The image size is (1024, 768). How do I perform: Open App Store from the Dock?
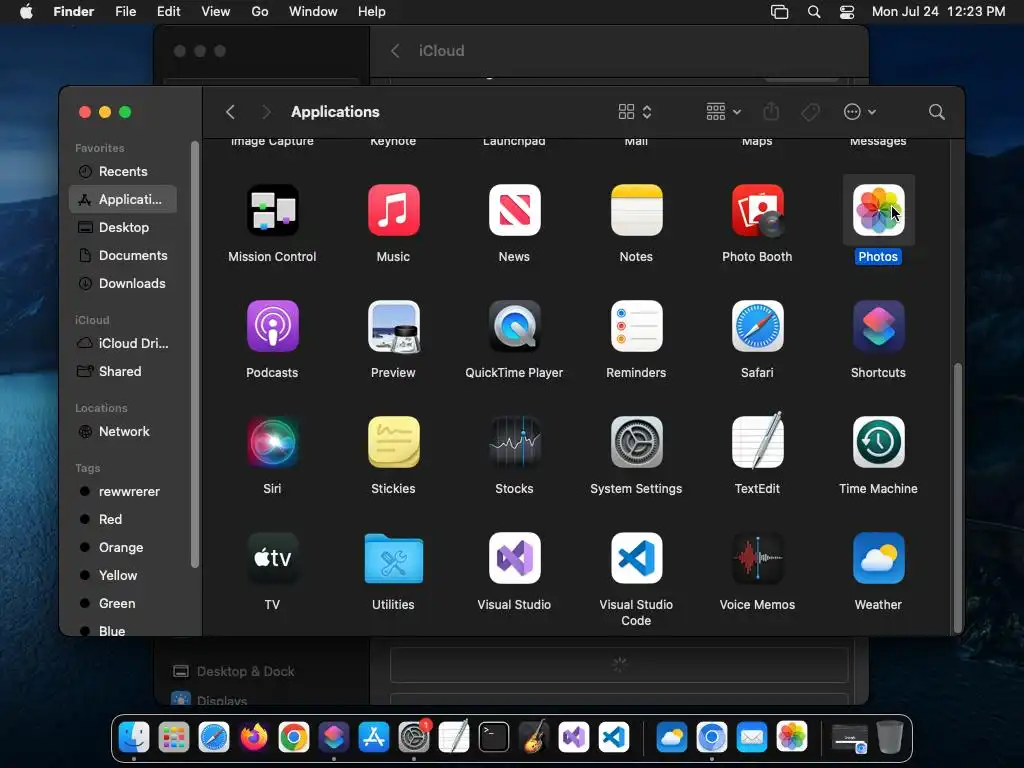(374, 738)
